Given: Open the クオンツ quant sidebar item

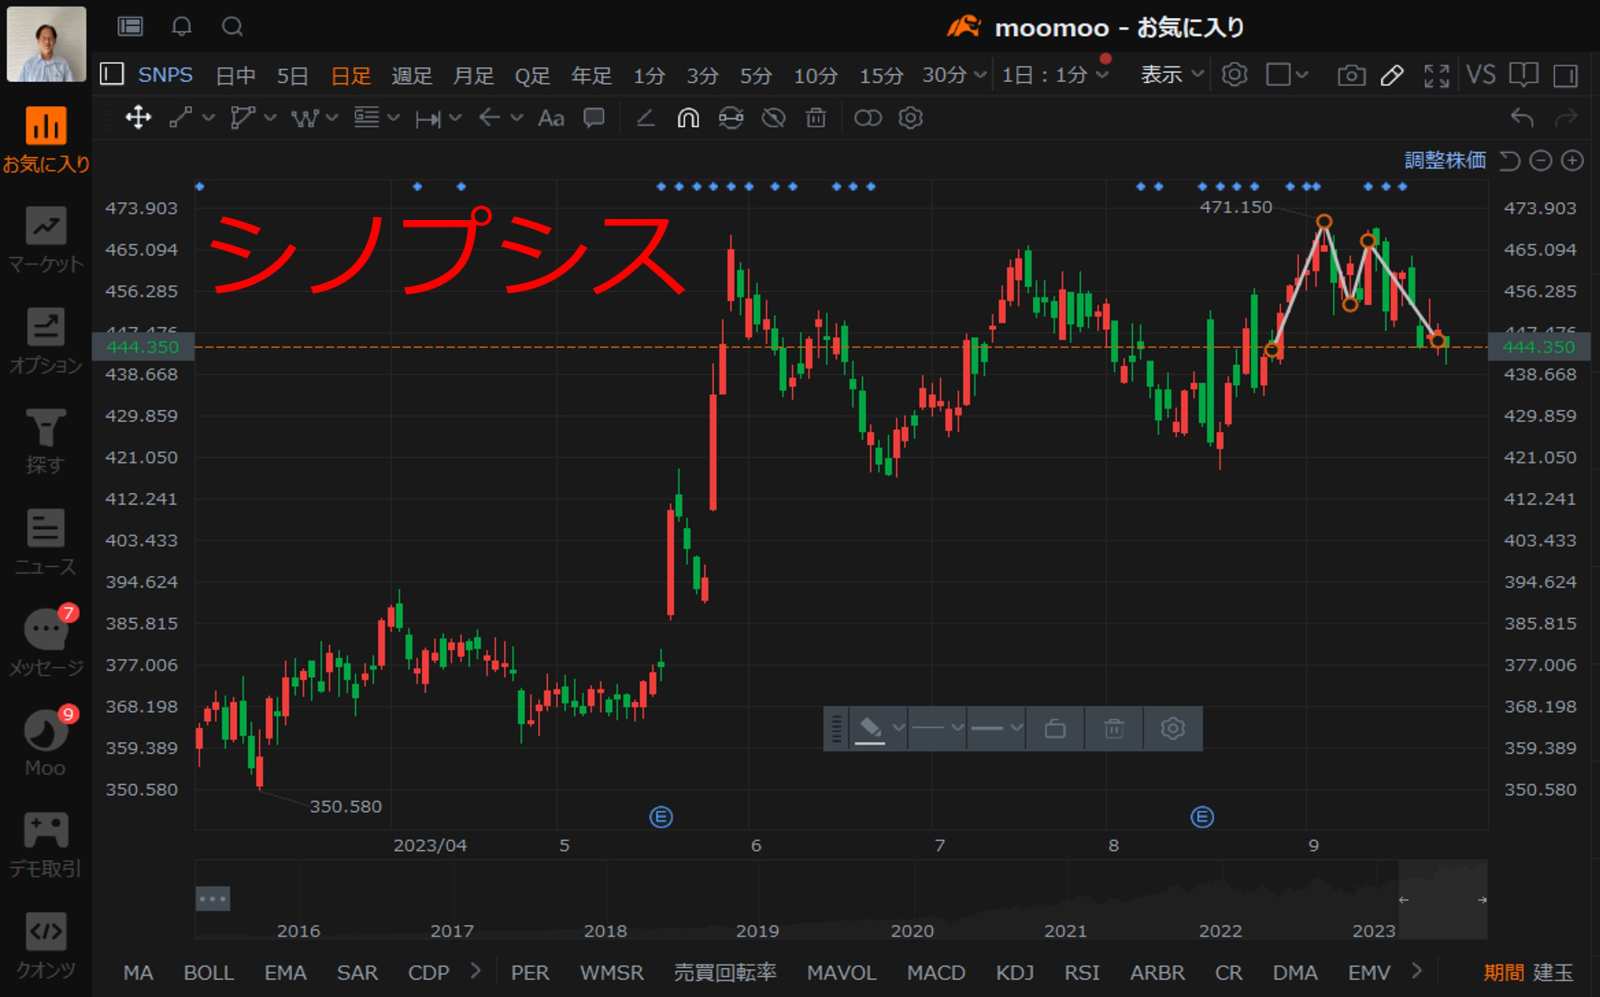Looking at the screenshot, I should point(46,945).
